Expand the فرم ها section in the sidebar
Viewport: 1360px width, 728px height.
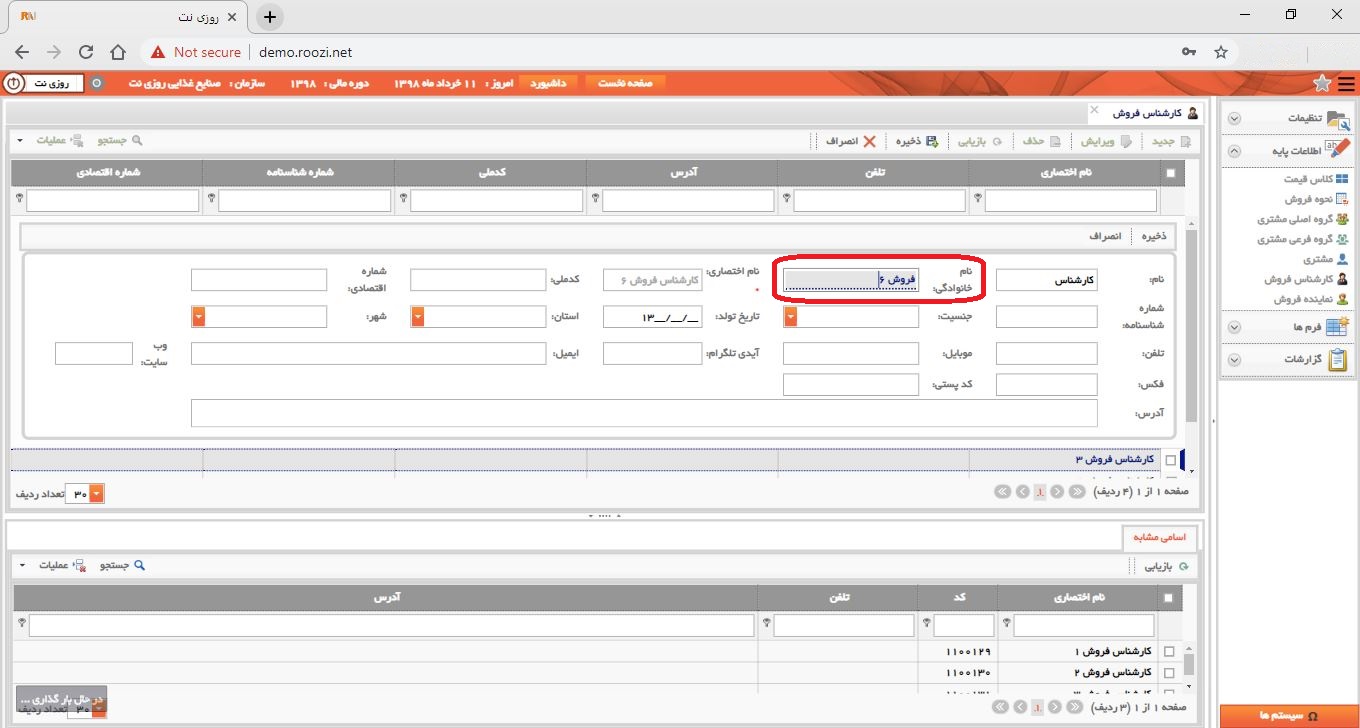tap(1234, 327)
